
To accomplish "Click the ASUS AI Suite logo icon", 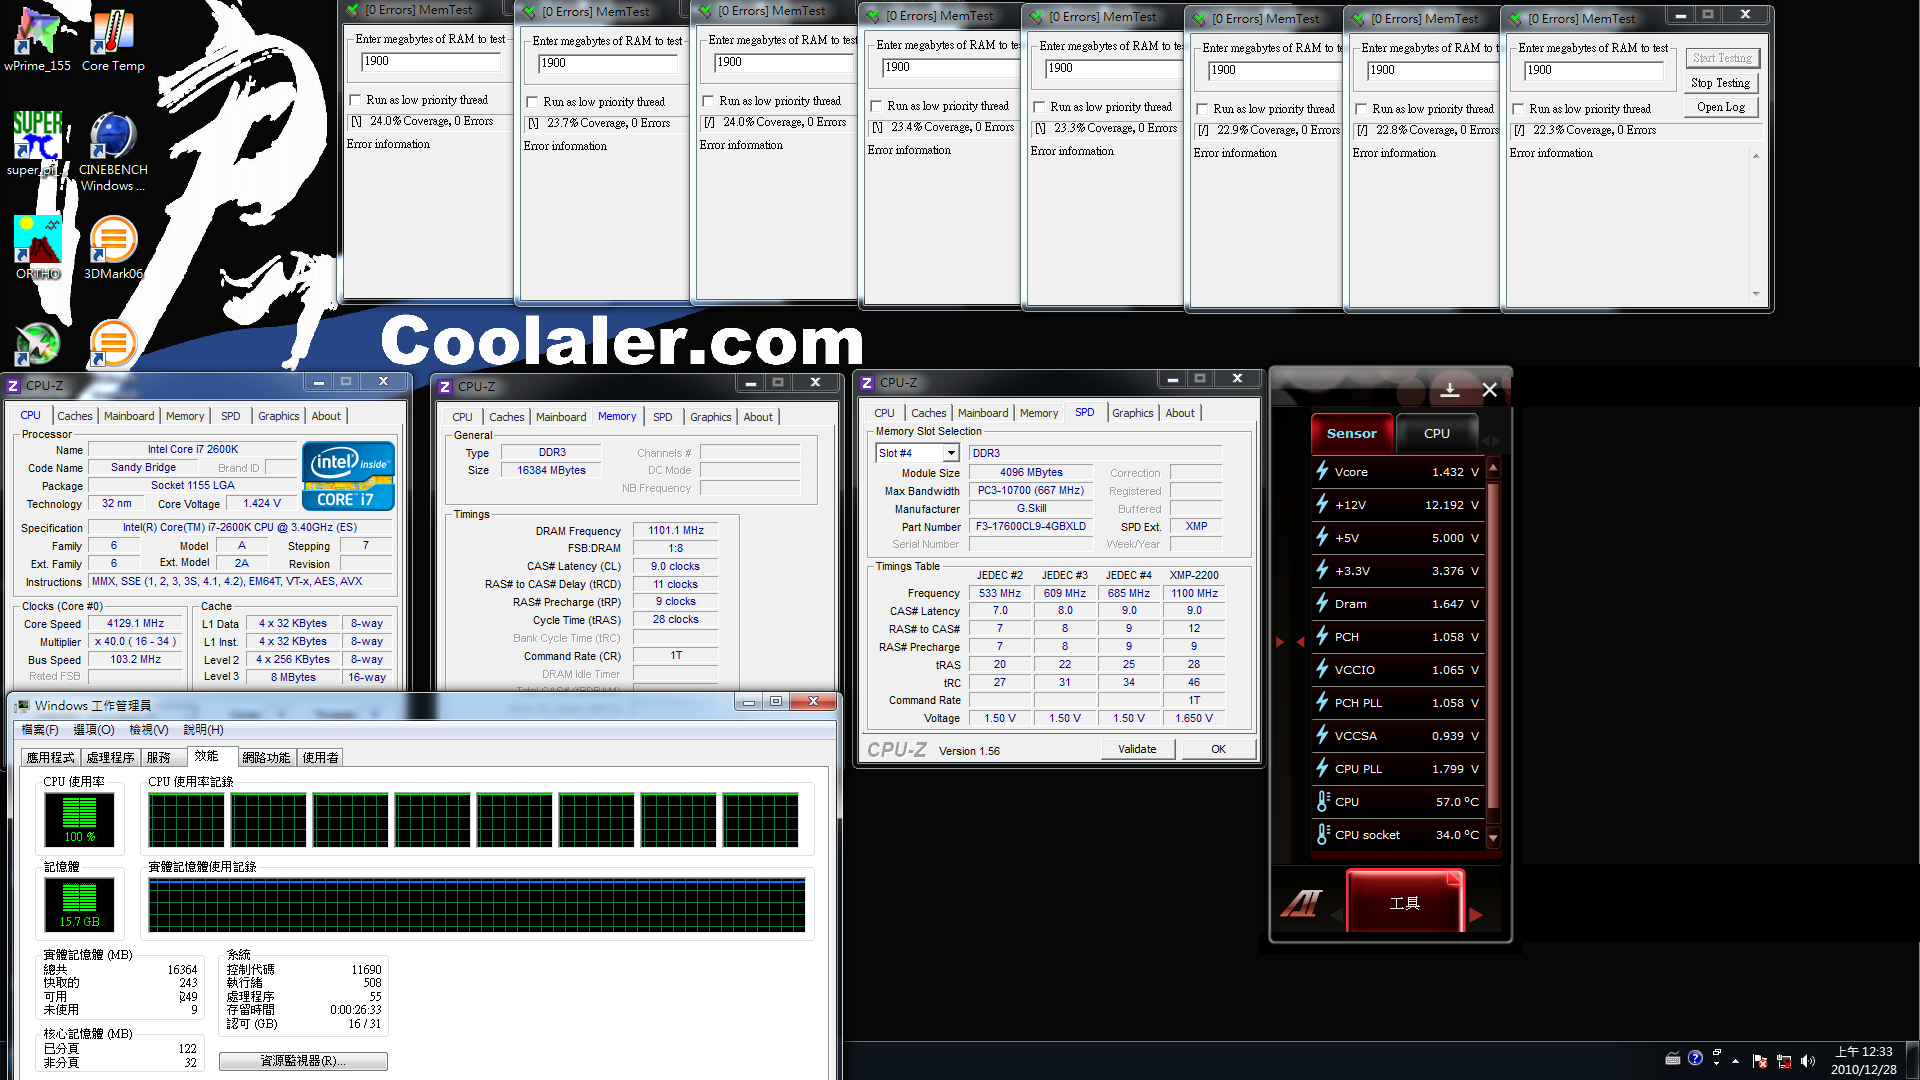I will [x=1302, y=903].
